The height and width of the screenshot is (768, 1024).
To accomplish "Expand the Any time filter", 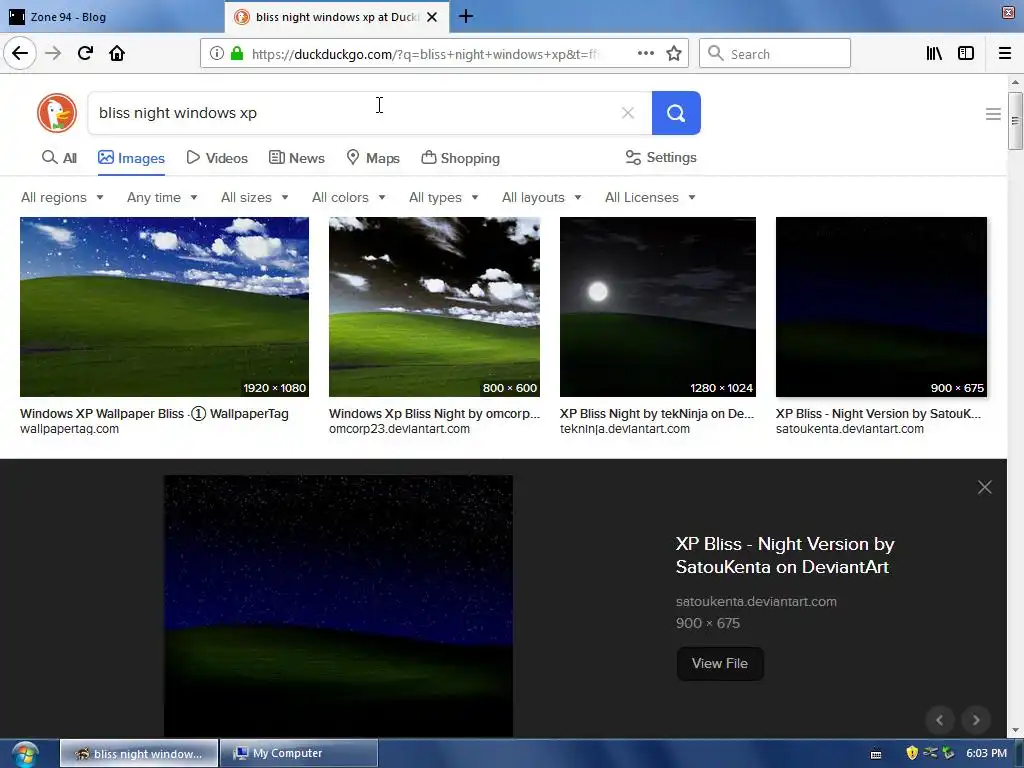I will click(162, 197).
